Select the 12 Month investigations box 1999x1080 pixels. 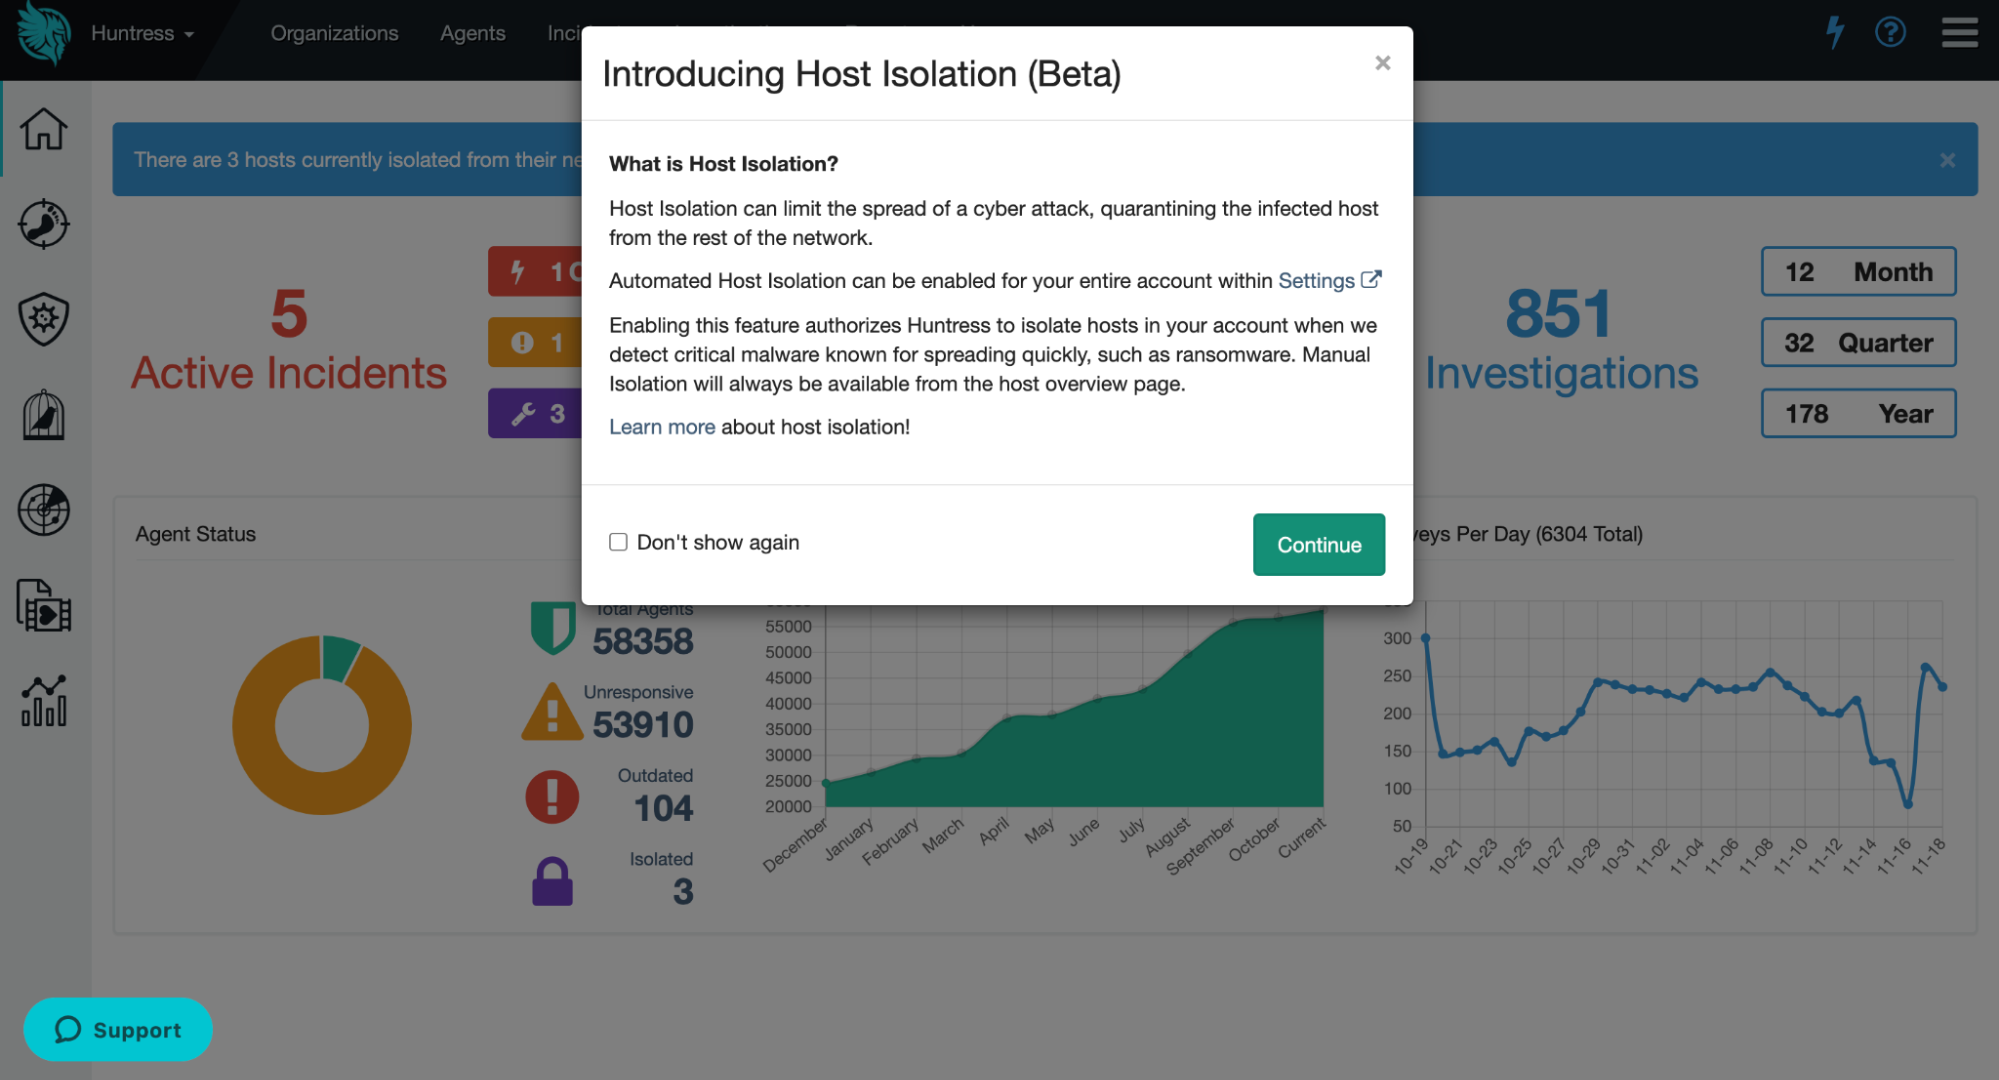[1858, 272]
